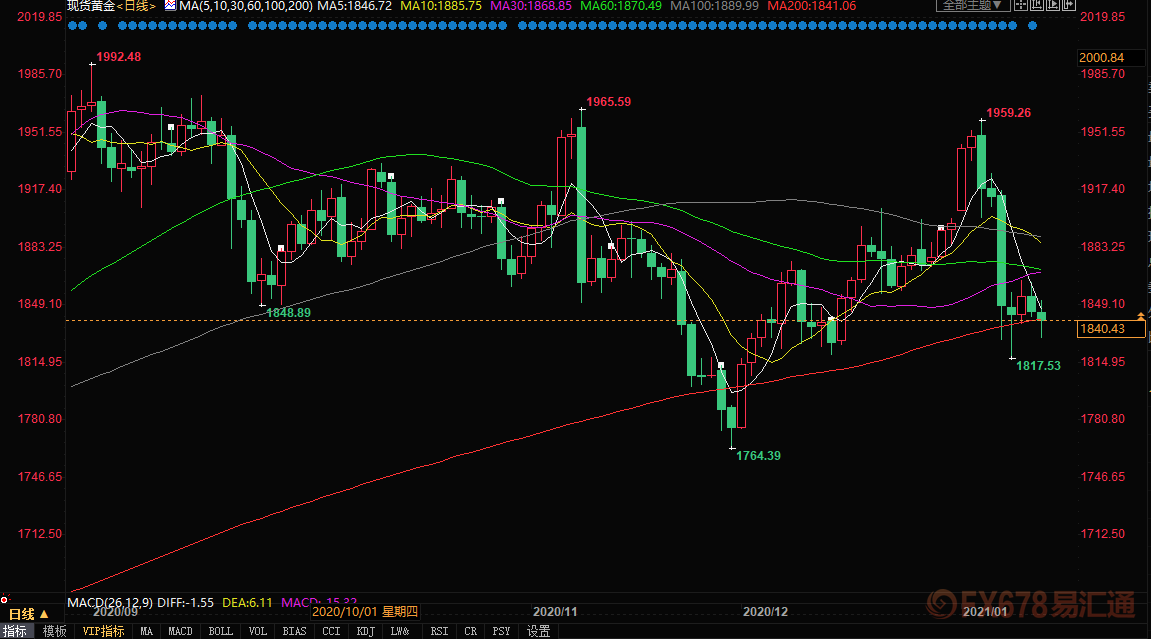This screenshot has height=639, width=1151.
Task: Select the MACD indicator tab
Action: 181,631
